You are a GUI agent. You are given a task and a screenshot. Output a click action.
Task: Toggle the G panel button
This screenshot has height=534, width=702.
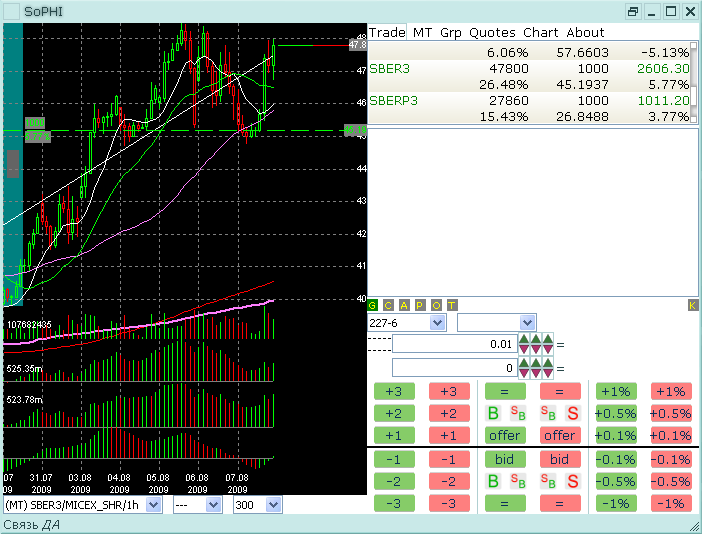(x=372, y=305)
